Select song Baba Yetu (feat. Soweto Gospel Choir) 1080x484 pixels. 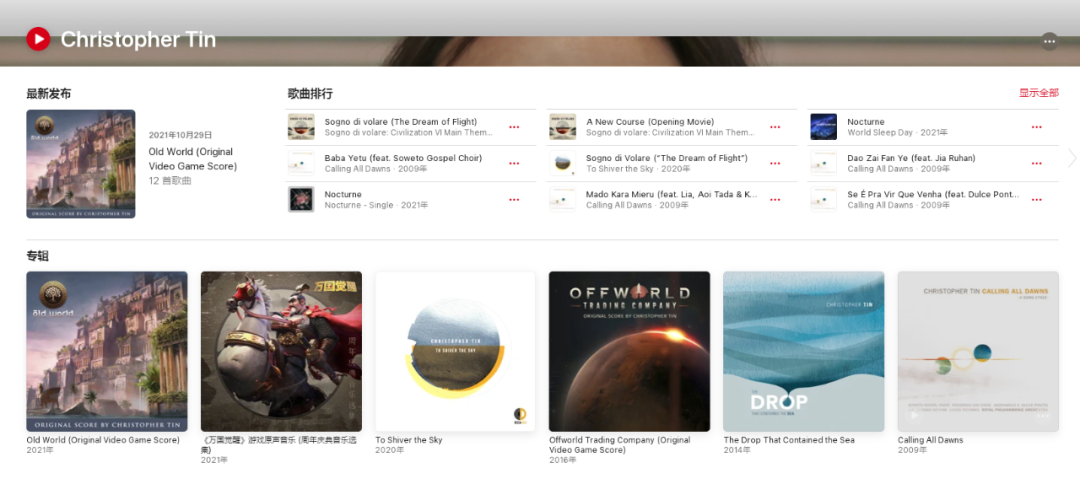pyautogui.click(x=403, y=158)
